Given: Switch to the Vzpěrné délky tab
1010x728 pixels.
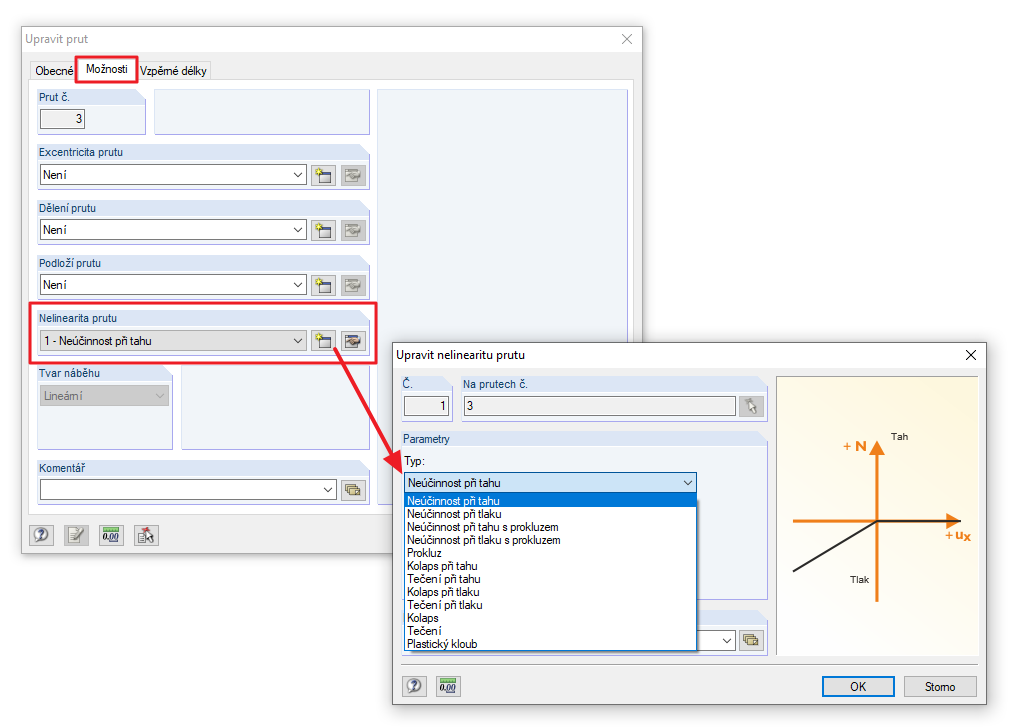Looking at the screenshot, I should coord(173,71).
